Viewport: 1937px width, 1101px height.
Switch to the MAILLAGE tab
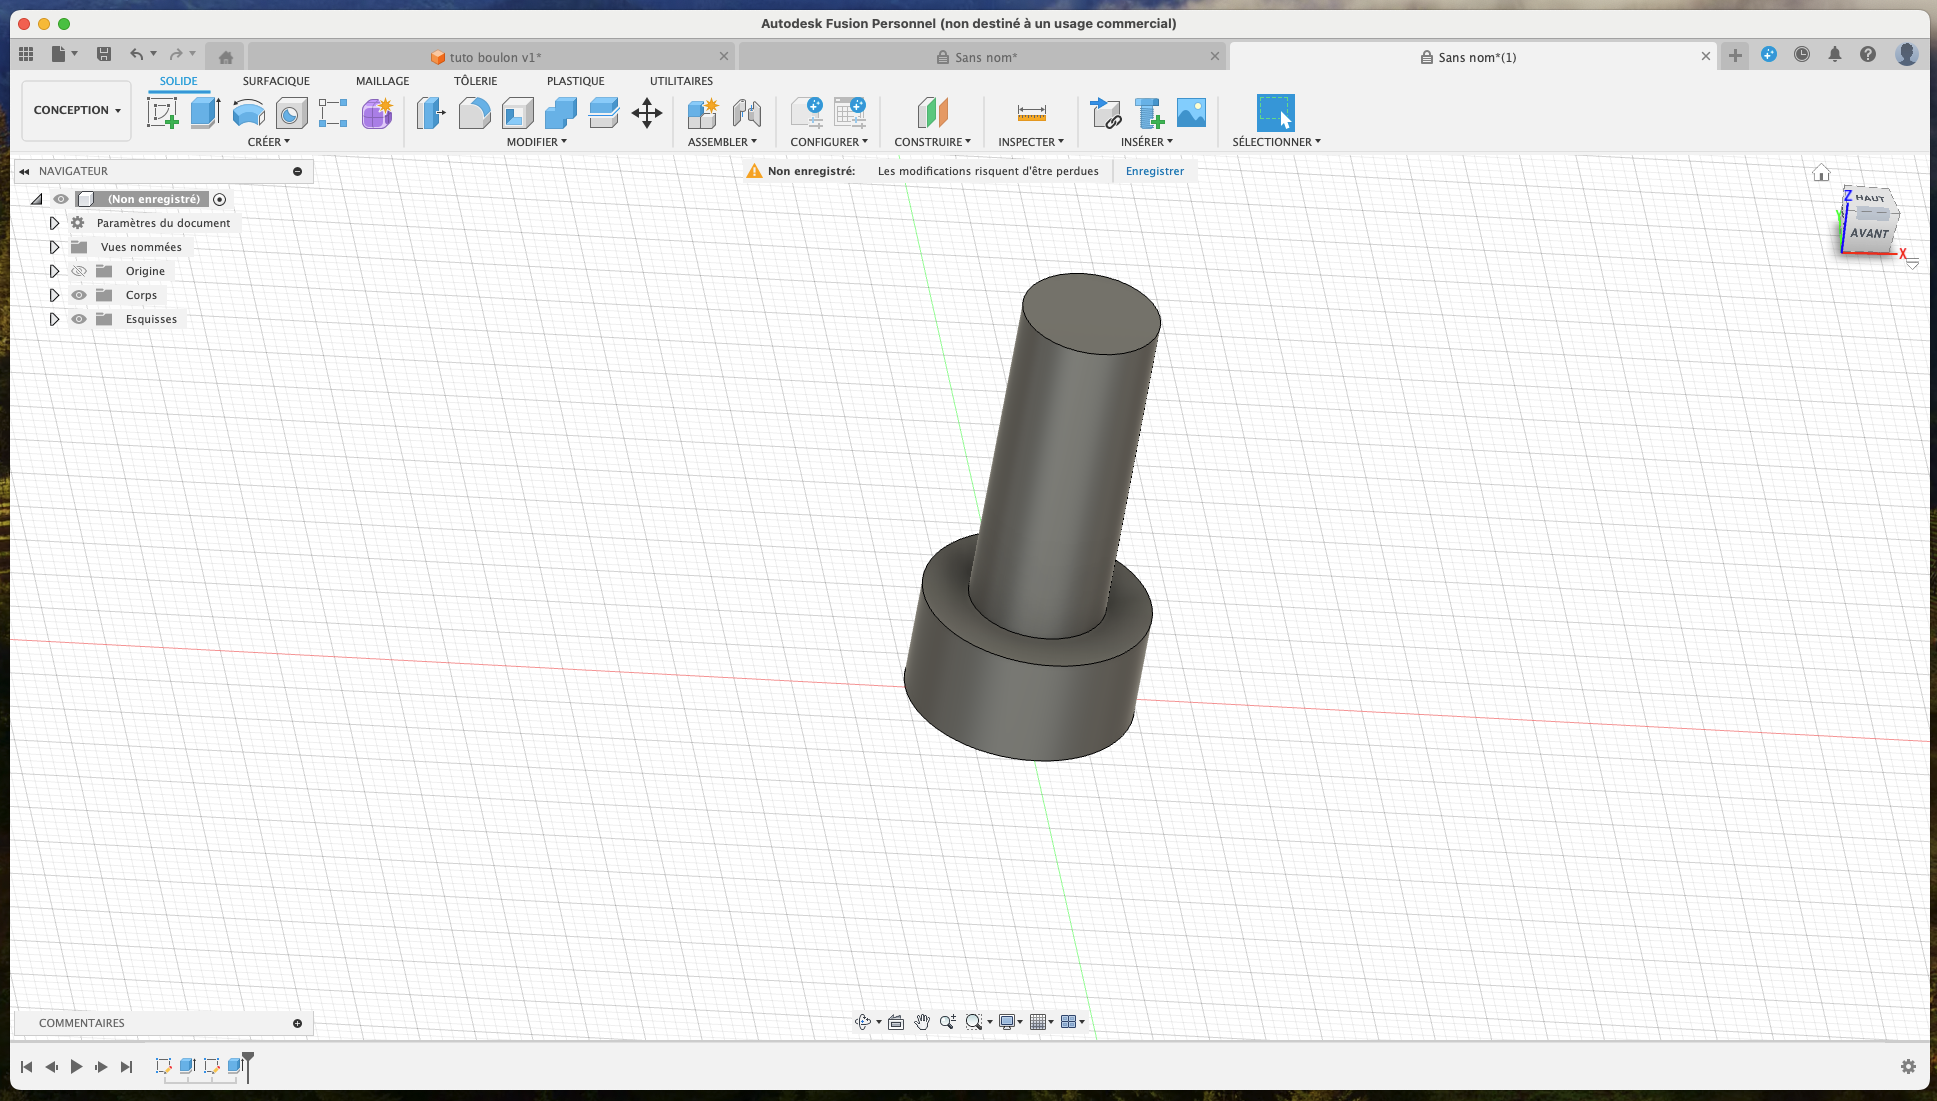[x=382, y=81]
